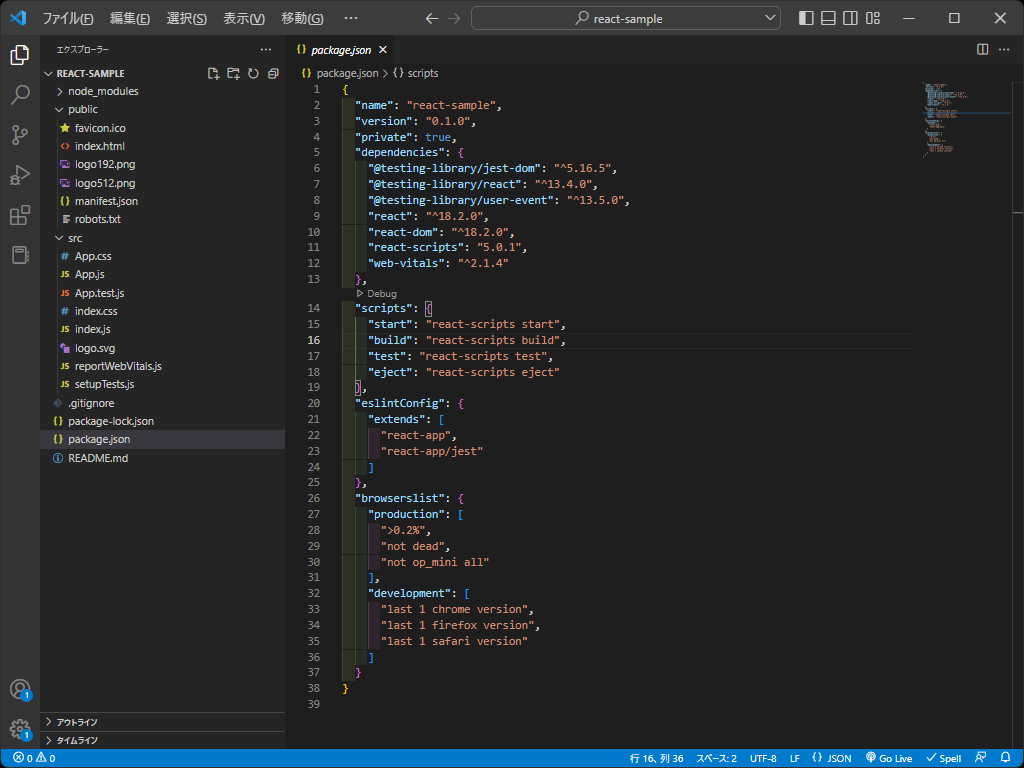
Task: Expand the node_modules folder
Action: 162,91
